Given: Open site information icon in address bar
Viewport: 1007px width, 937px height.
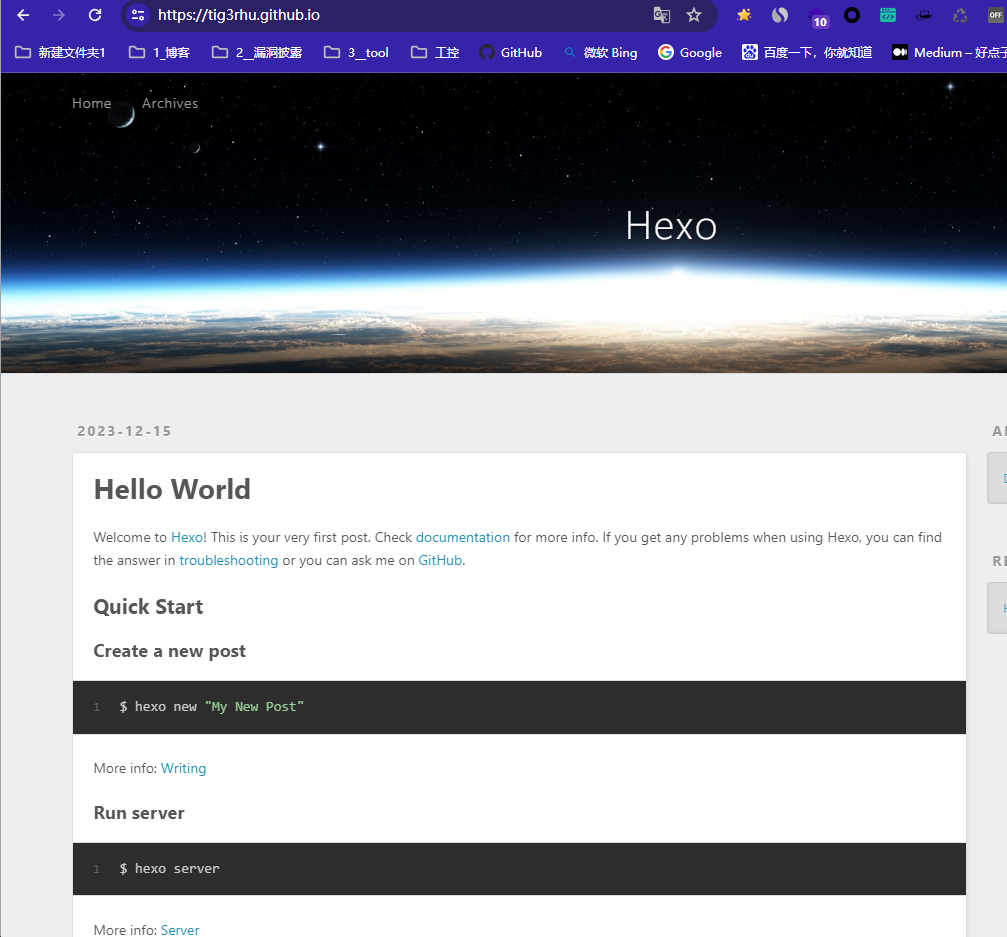Looking at the screenshot, I should tap(137, 15).
